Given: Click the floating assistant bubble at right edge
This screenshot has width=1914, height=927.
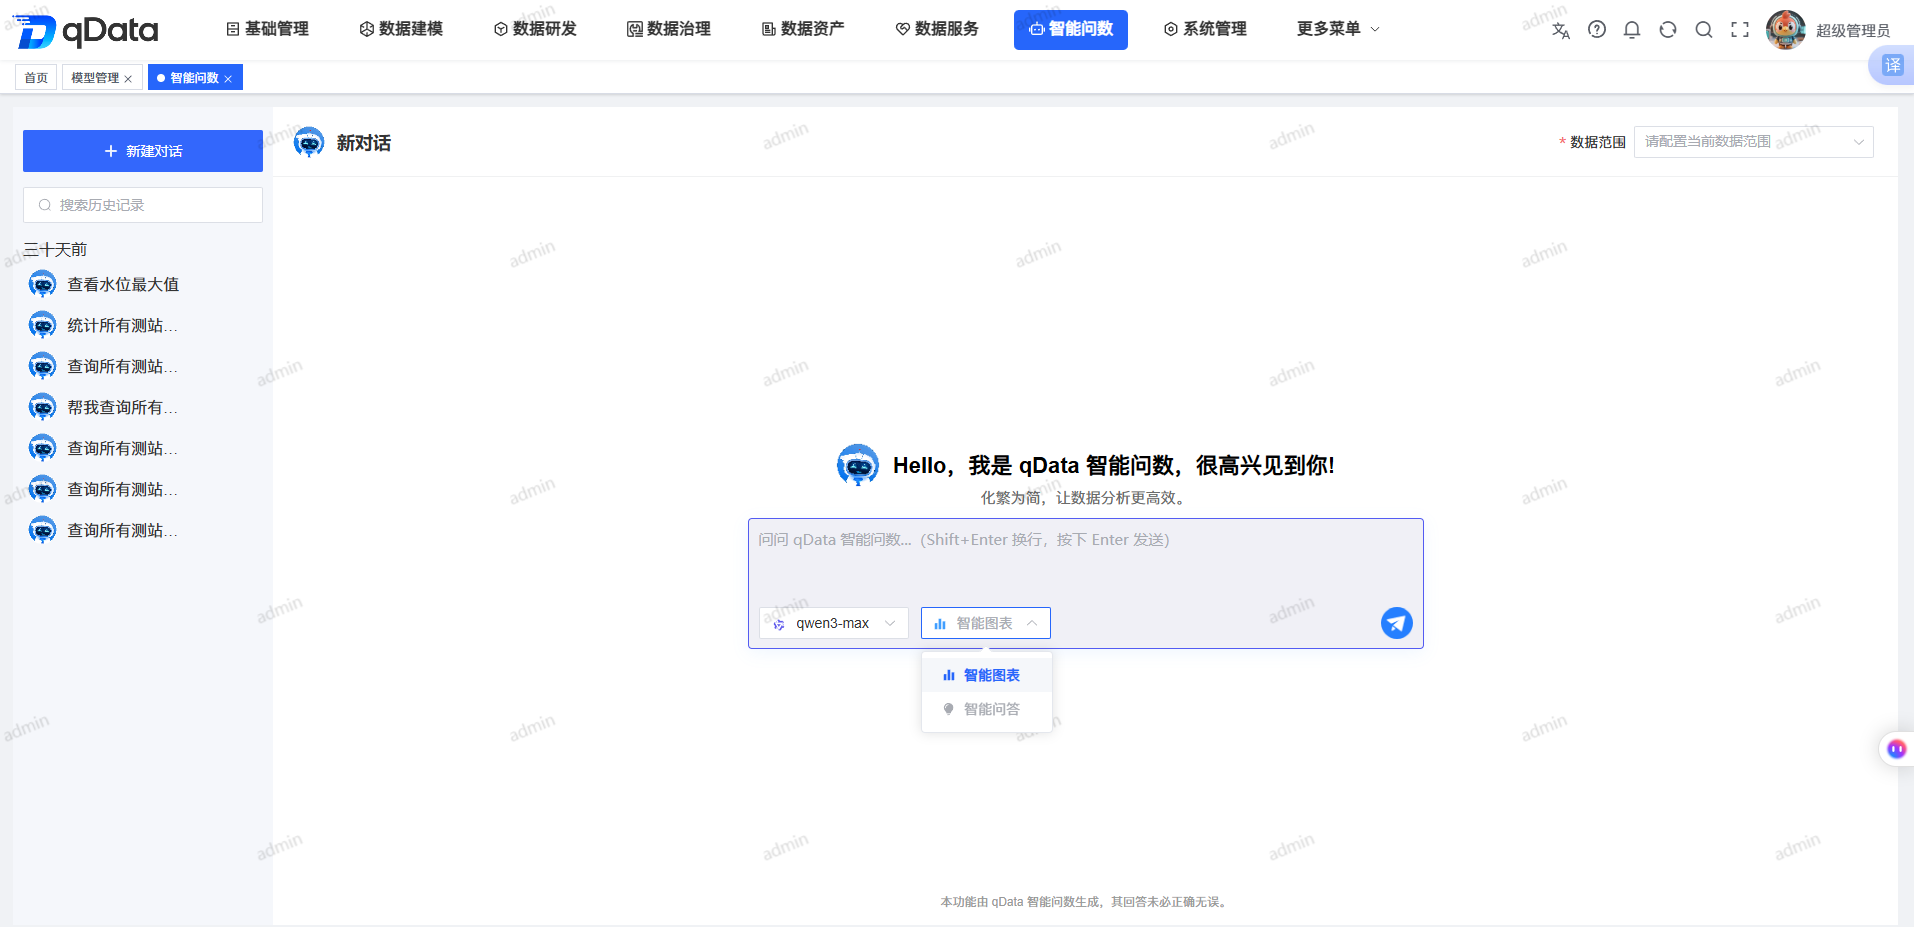Looking at the screenshot, I should coord(1896,749).
